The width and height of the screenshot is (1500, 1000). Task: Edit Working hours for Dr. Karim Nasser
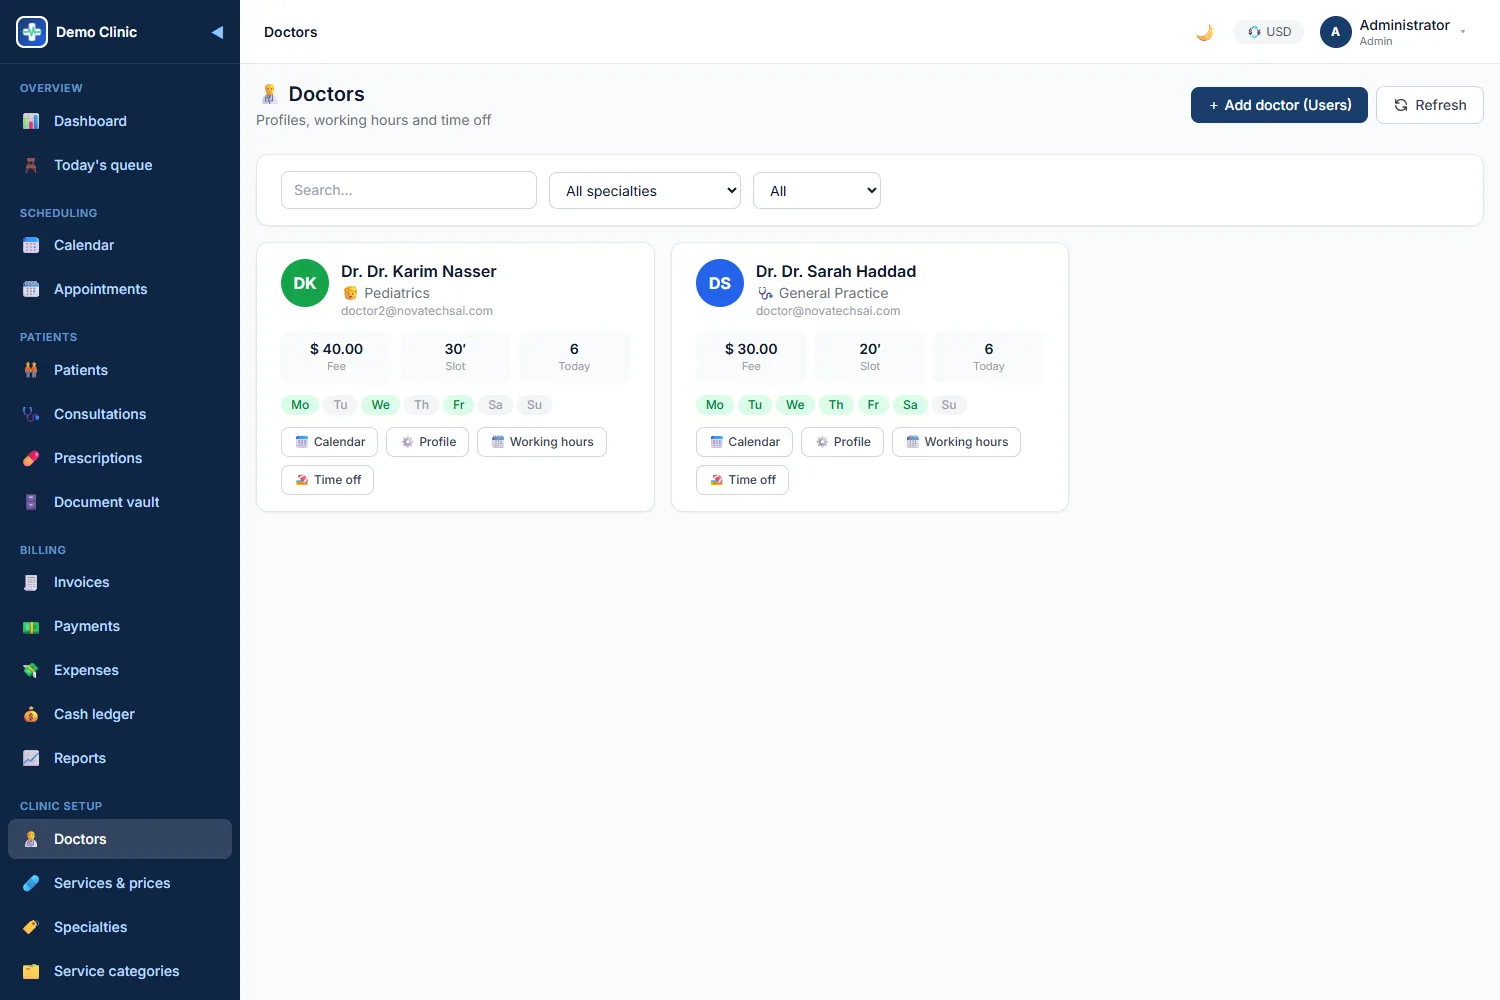[x=542, y=442]
